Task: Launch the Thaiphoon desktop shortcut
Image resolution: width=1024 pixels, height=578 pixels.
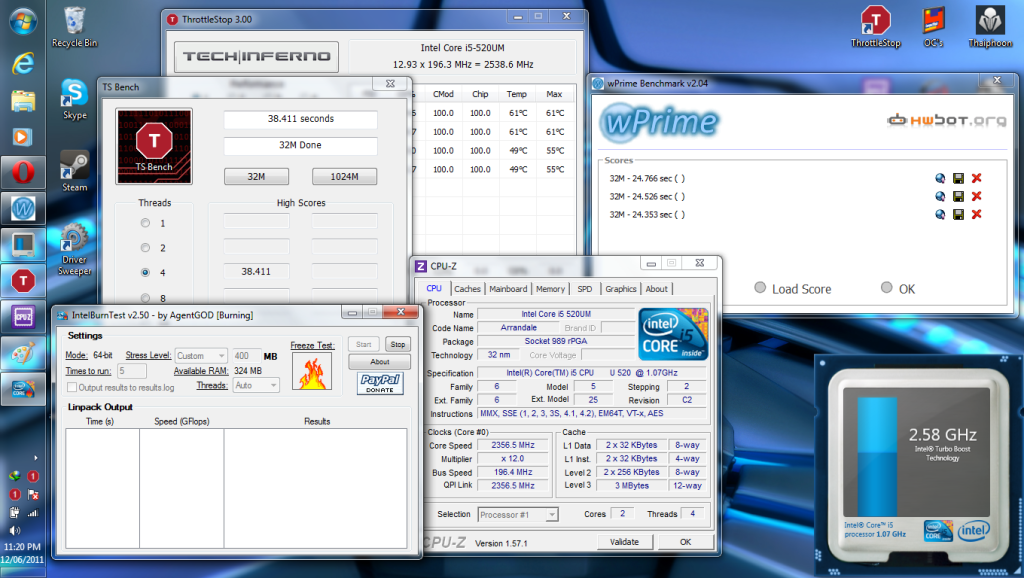Action: click(990, 27)
